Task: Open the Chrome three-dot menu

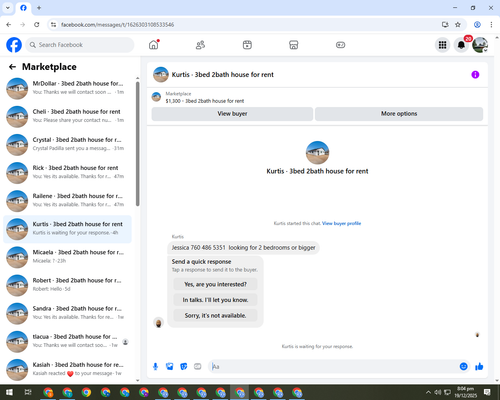Action: point(491,25)
